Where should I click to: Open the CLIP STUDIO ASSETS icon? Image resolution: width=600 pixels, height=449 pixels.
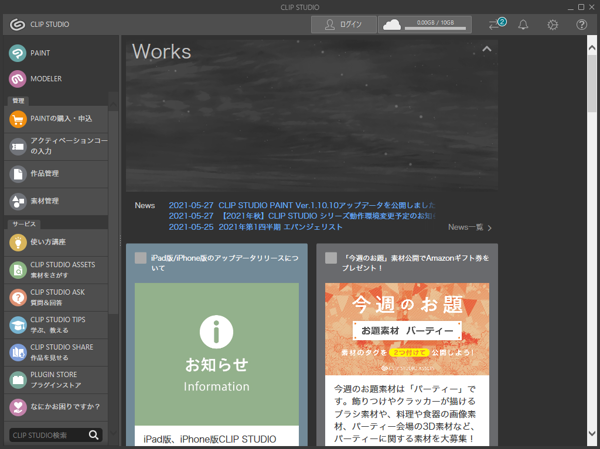[18, 270]
